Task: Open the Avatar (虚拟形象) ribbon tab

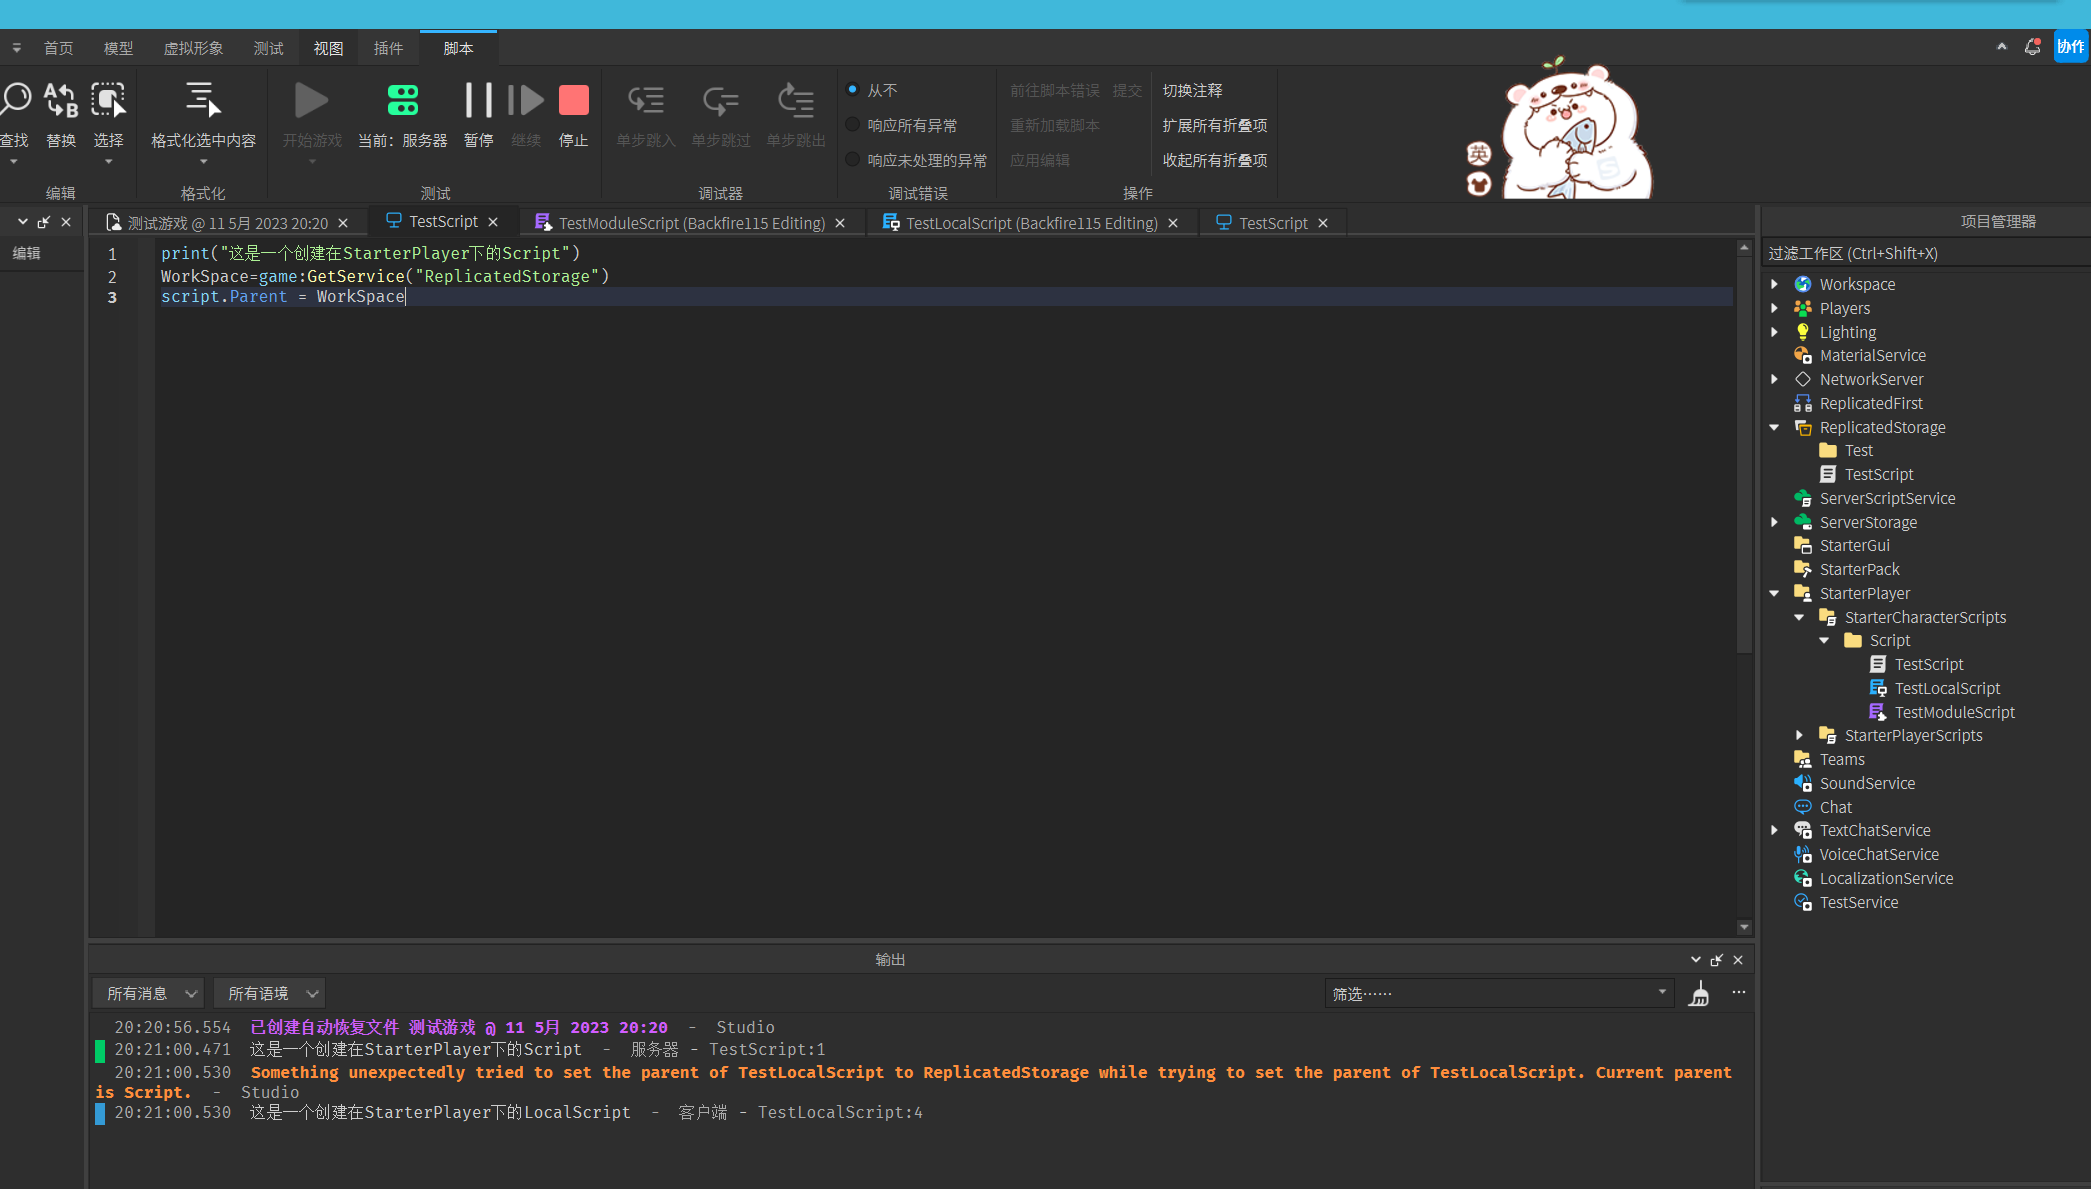Action: pyautogui.click(x=193, y=48)
